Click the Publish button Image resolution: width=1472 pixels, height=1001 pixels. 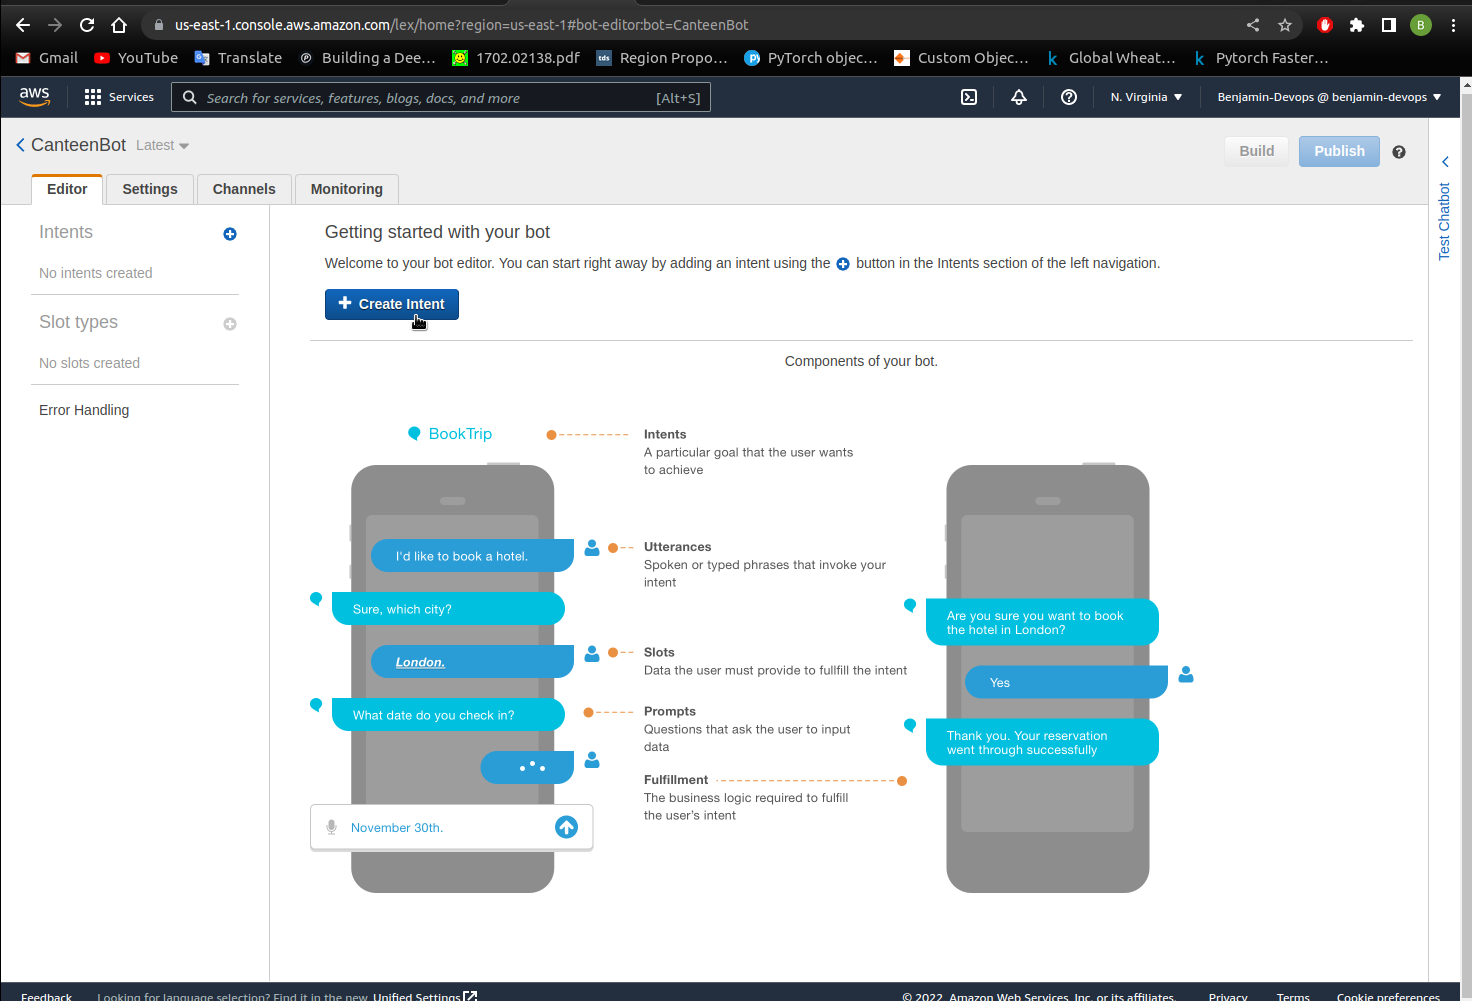point(1339,151)
